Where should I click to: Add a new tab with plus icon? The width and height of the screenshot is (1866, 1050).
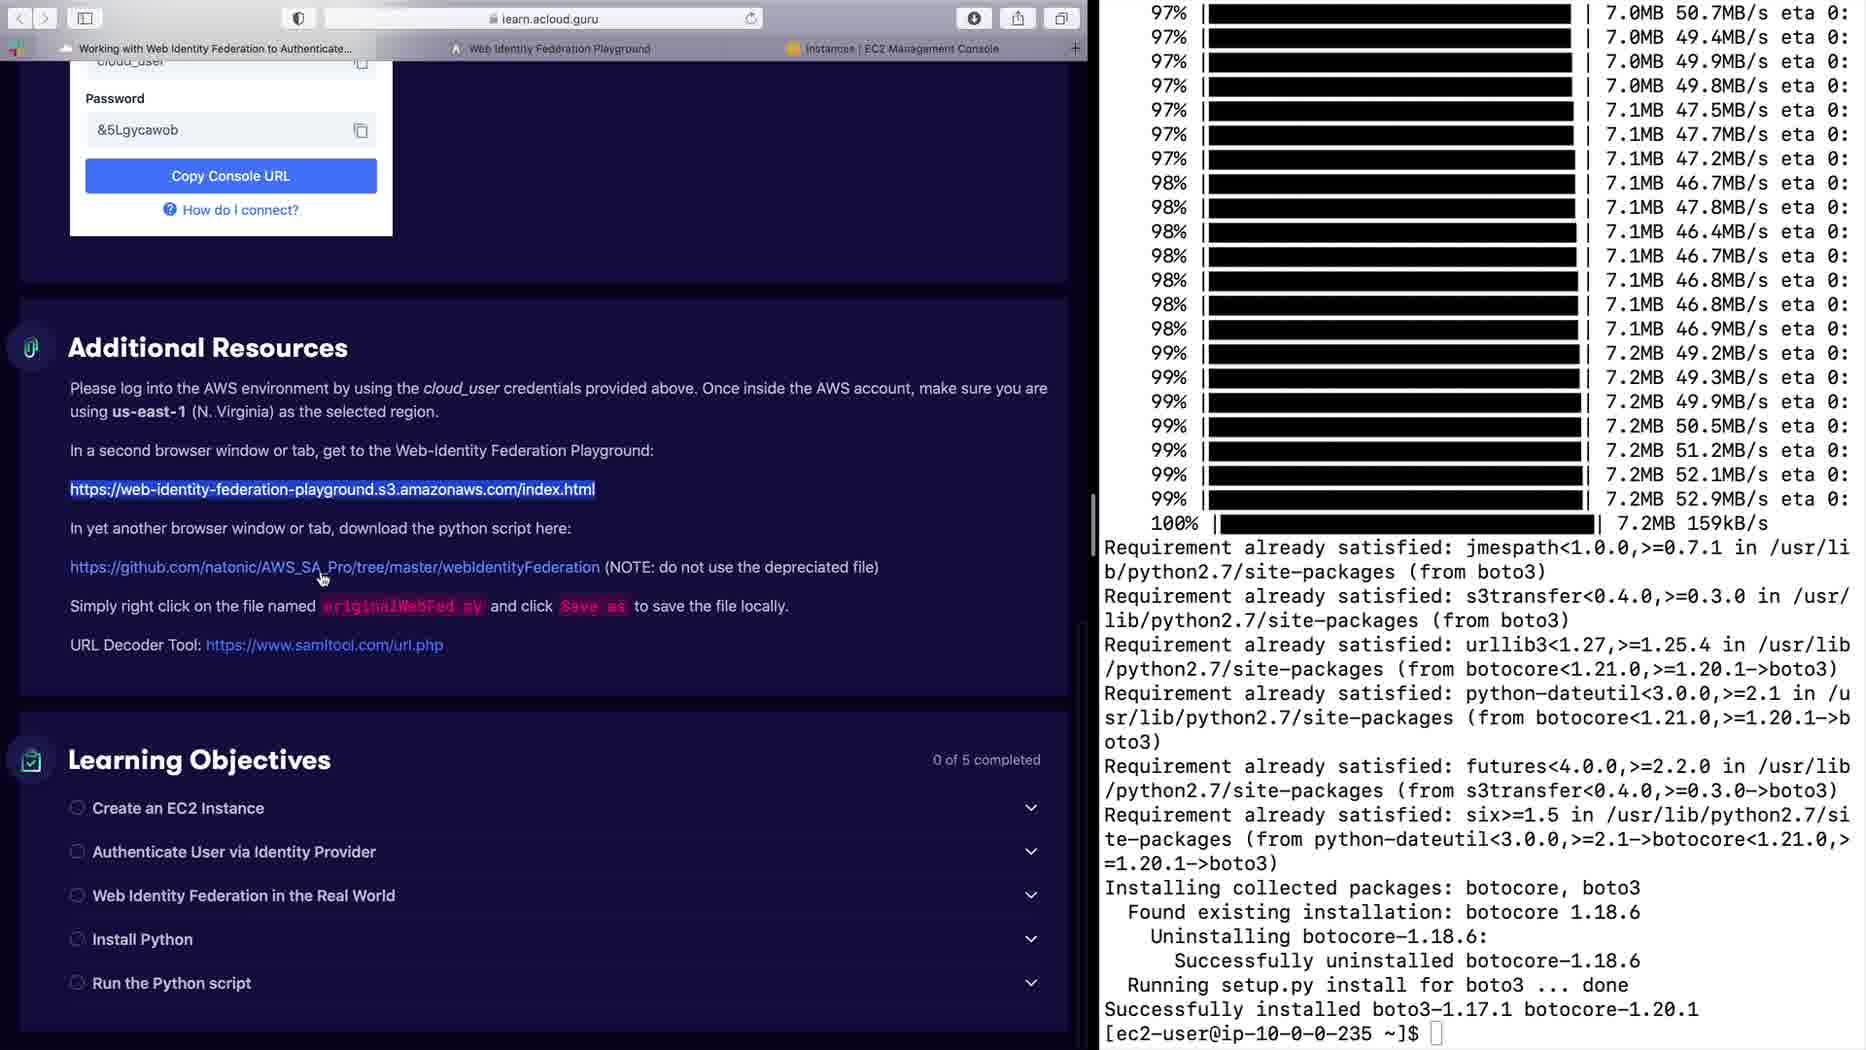point(1075,48)
